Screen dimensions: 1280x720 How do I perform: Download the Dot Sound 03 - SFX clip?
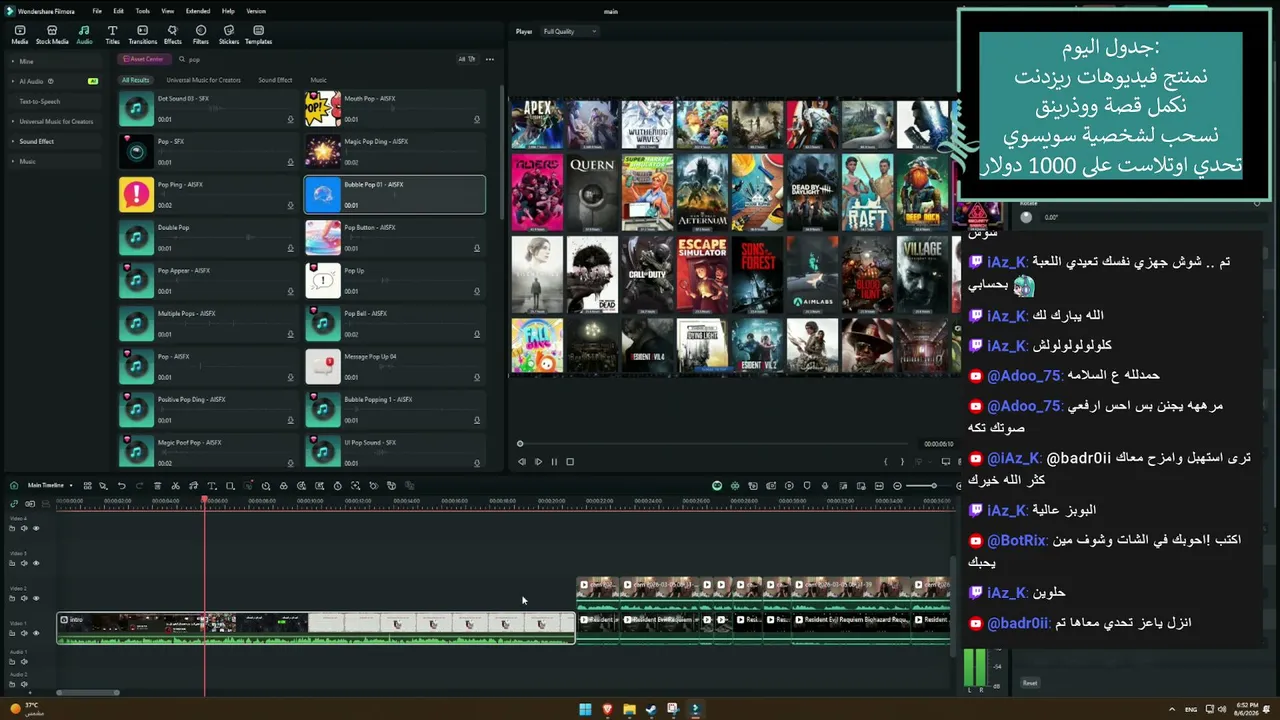tap(291, 120)
